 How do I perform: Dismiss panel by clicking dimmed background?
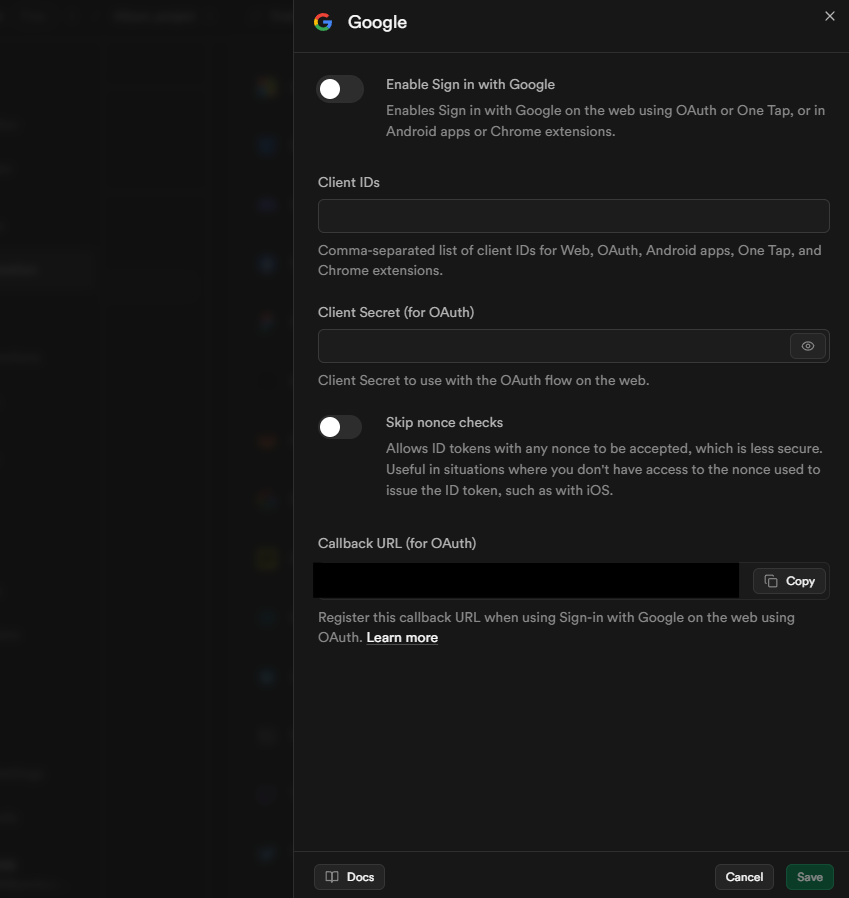coord(146,449)
